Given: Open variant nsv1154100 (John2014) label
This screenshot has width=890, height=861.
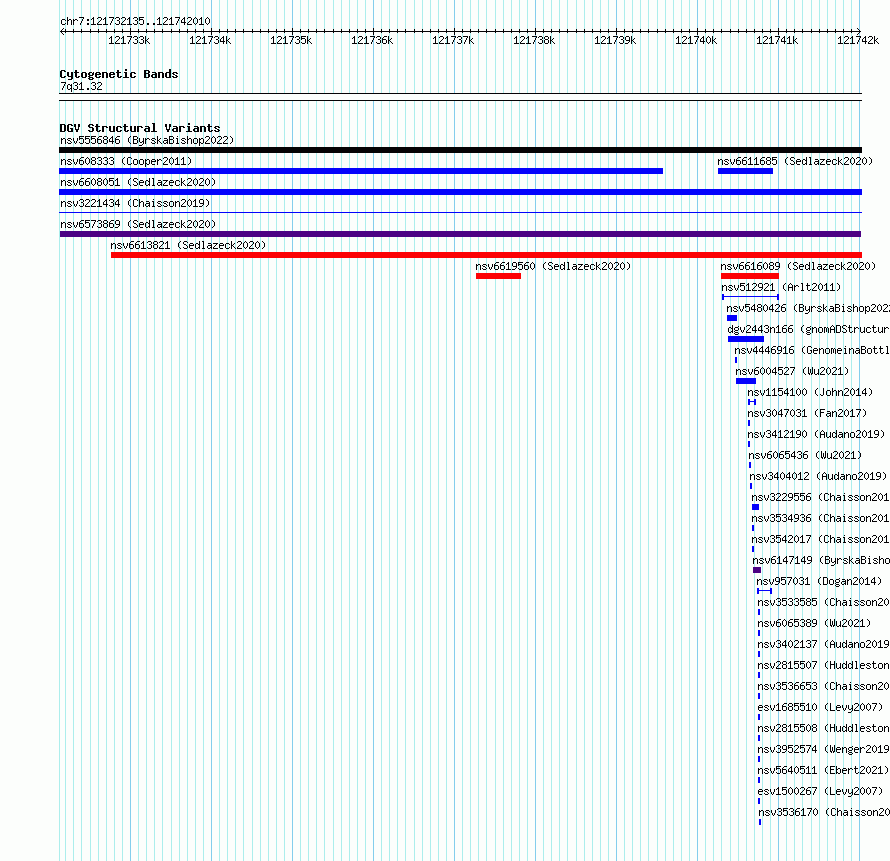Looking at the screenshot, I should tap(810, 392).
